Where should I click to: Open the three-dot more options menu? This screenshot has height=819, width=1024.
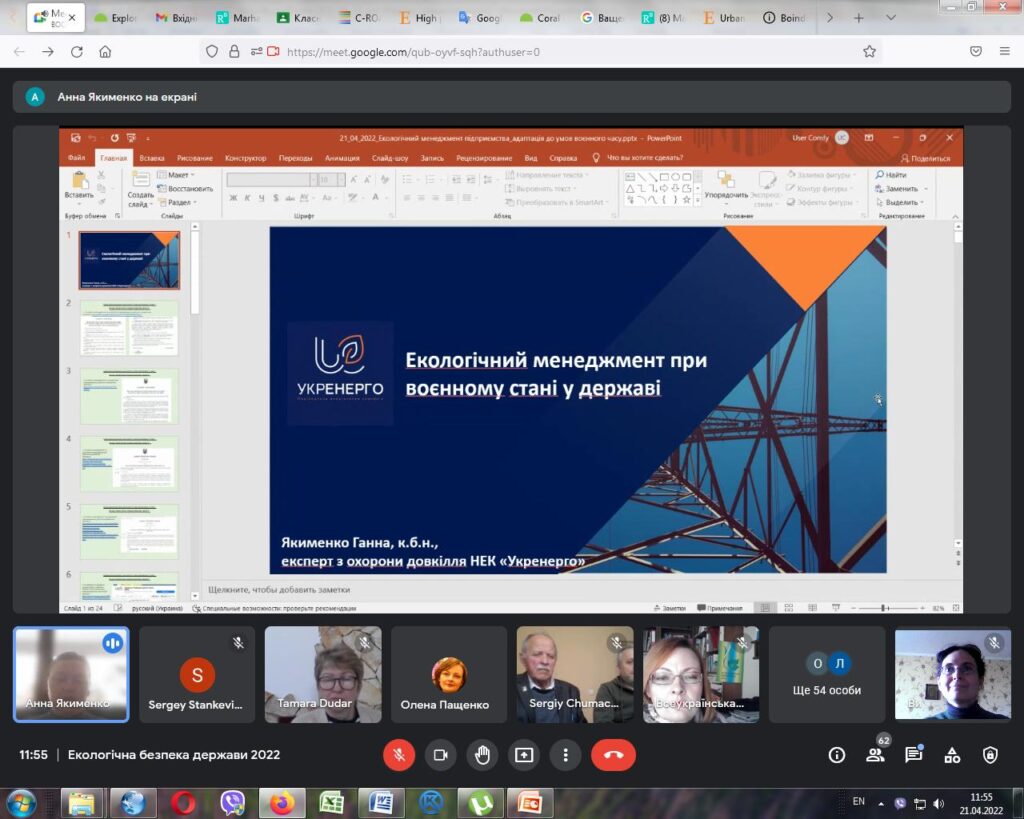(x=566, y=755)
